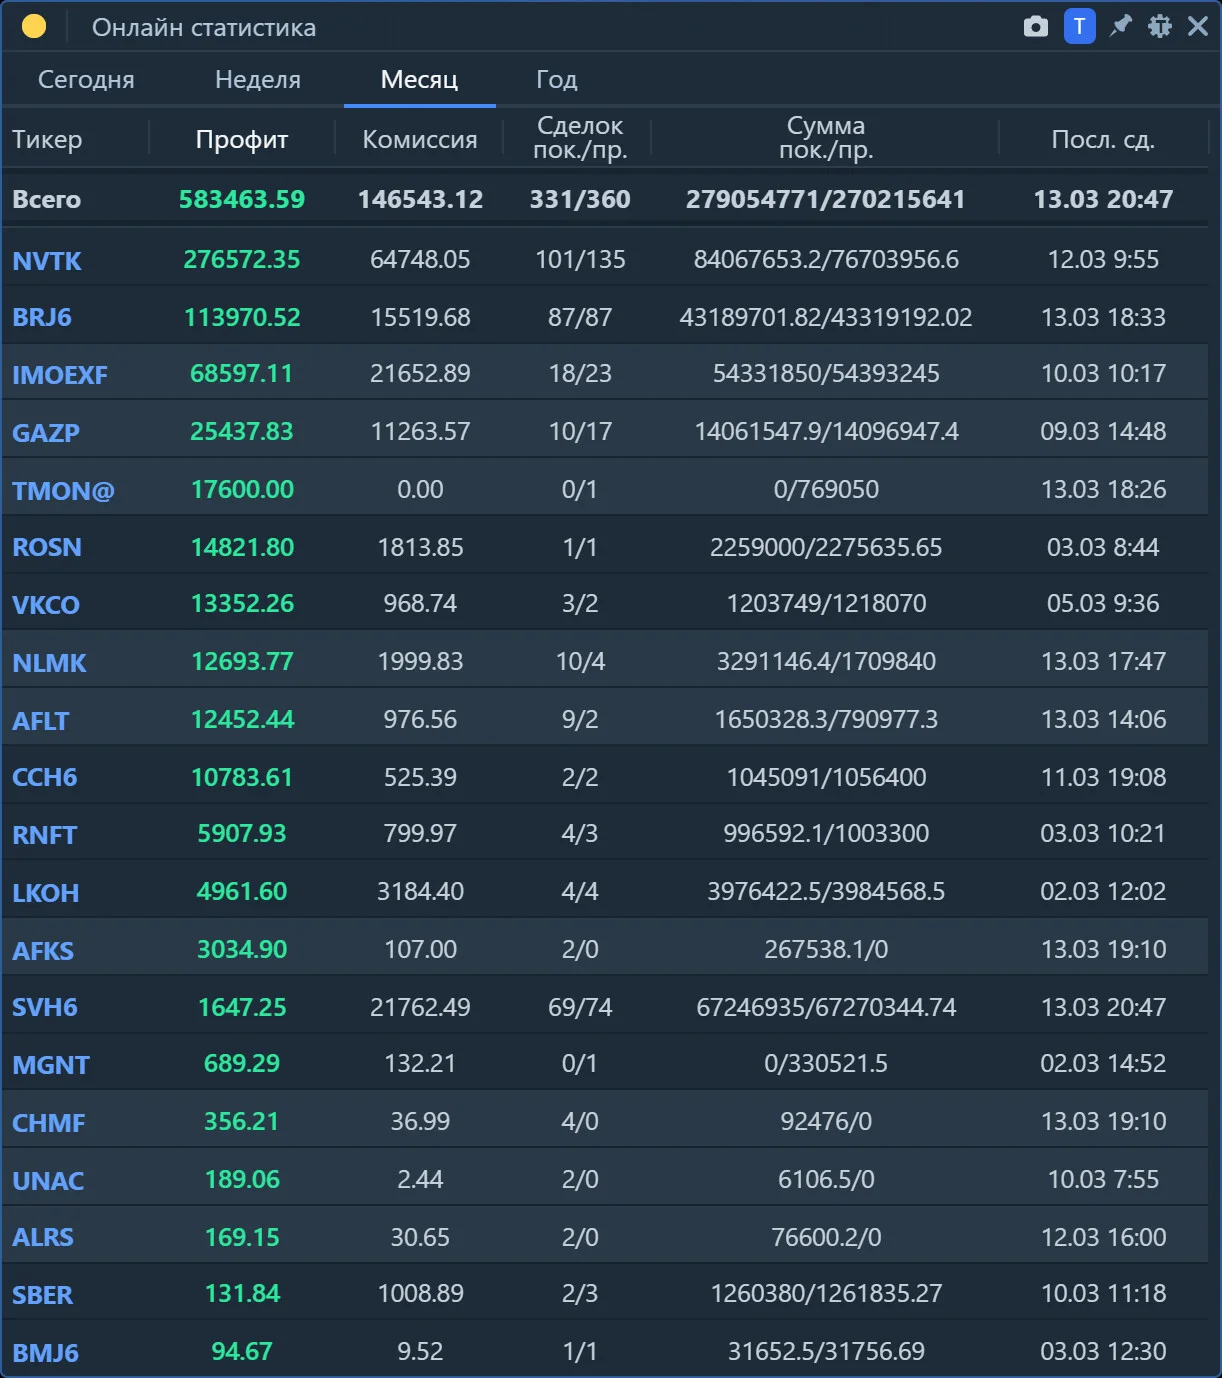Select the ROSN ticker
Image resolution: width=1222 pixels, height=1378 pixels.
click(x=47, y=547)
